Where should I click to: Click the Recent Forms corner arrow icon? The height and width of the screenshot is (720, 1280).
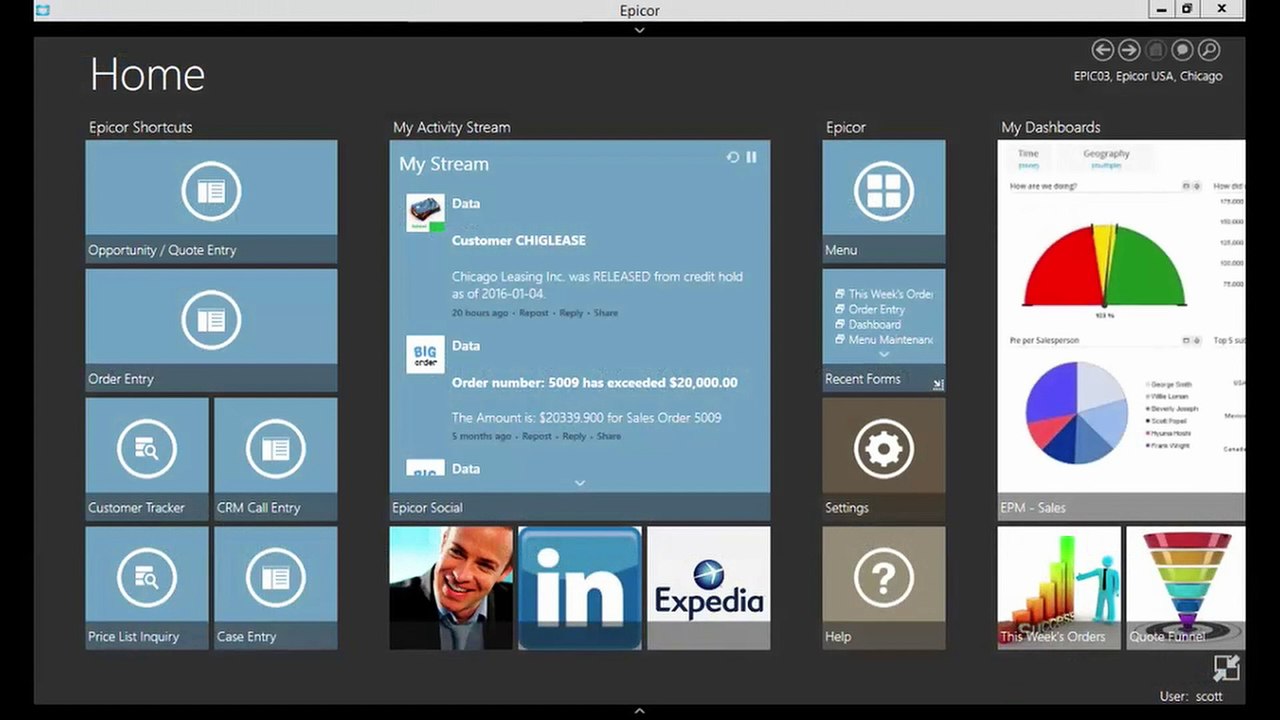click(938, 384)
